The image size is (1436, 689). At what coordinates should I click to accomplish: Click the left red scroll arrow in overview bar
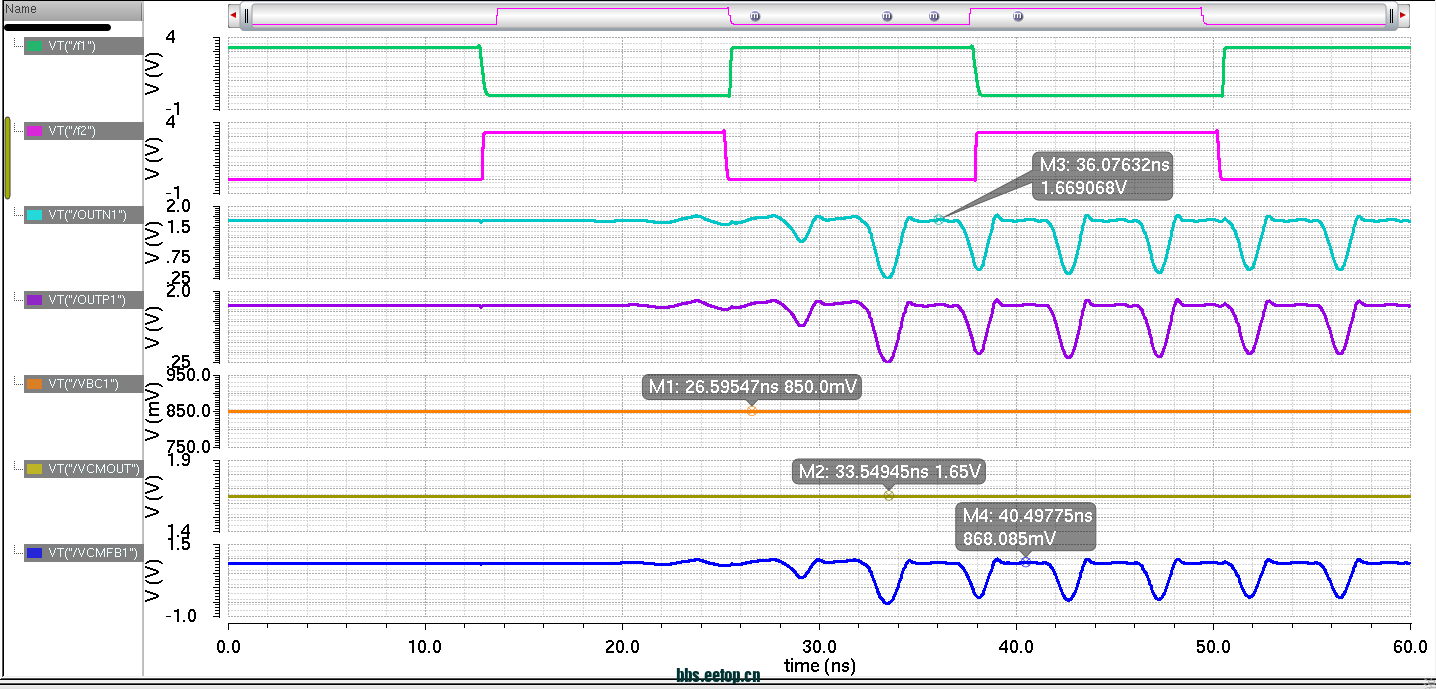click(x=234, y=16)
